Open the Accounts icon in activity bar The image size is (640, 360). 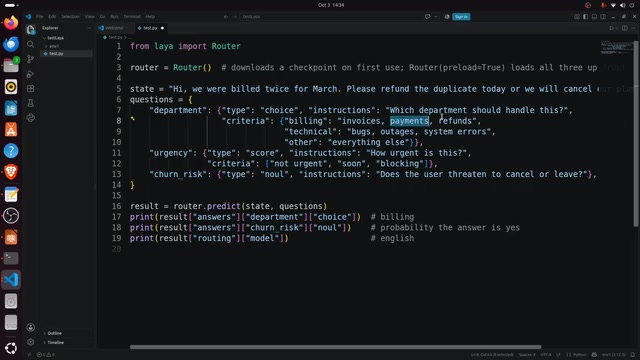[x=31, y=327]
